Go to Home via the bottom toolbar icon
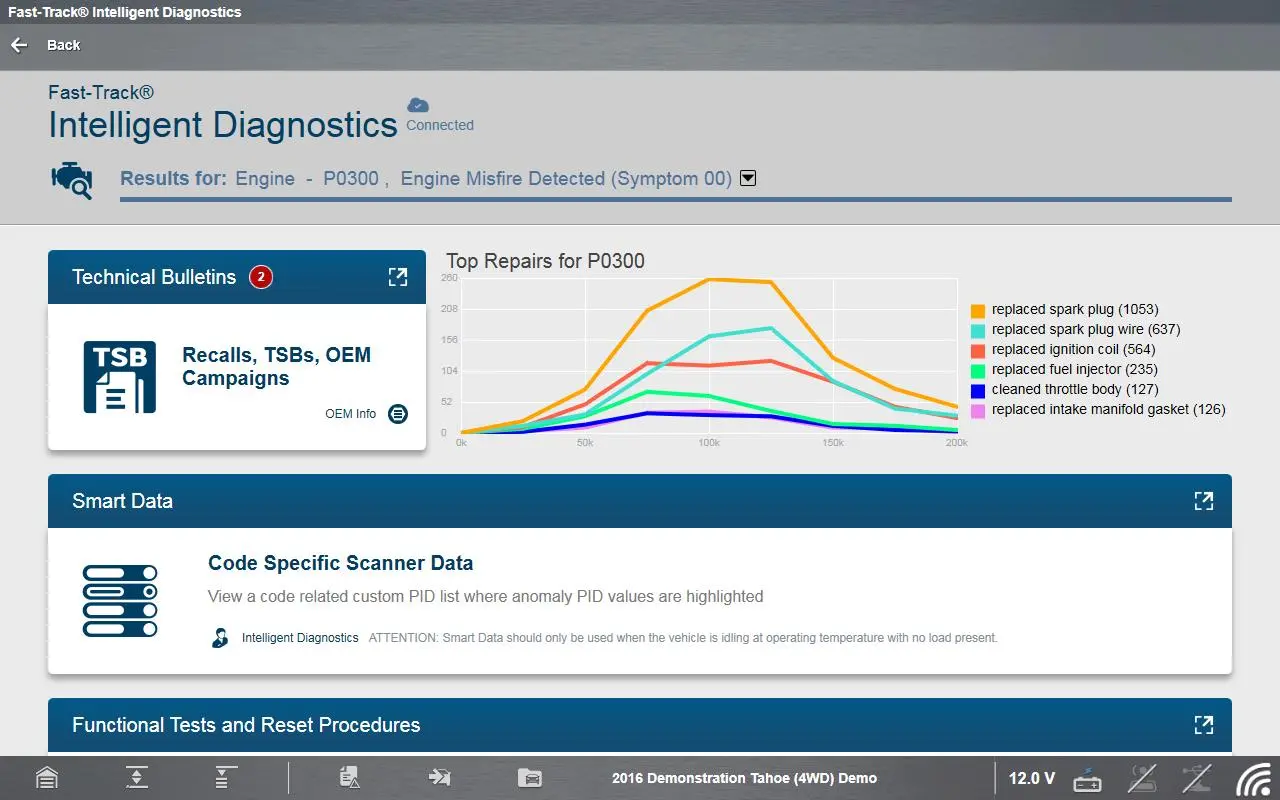 pyautogui.click(x=46, y=778)
